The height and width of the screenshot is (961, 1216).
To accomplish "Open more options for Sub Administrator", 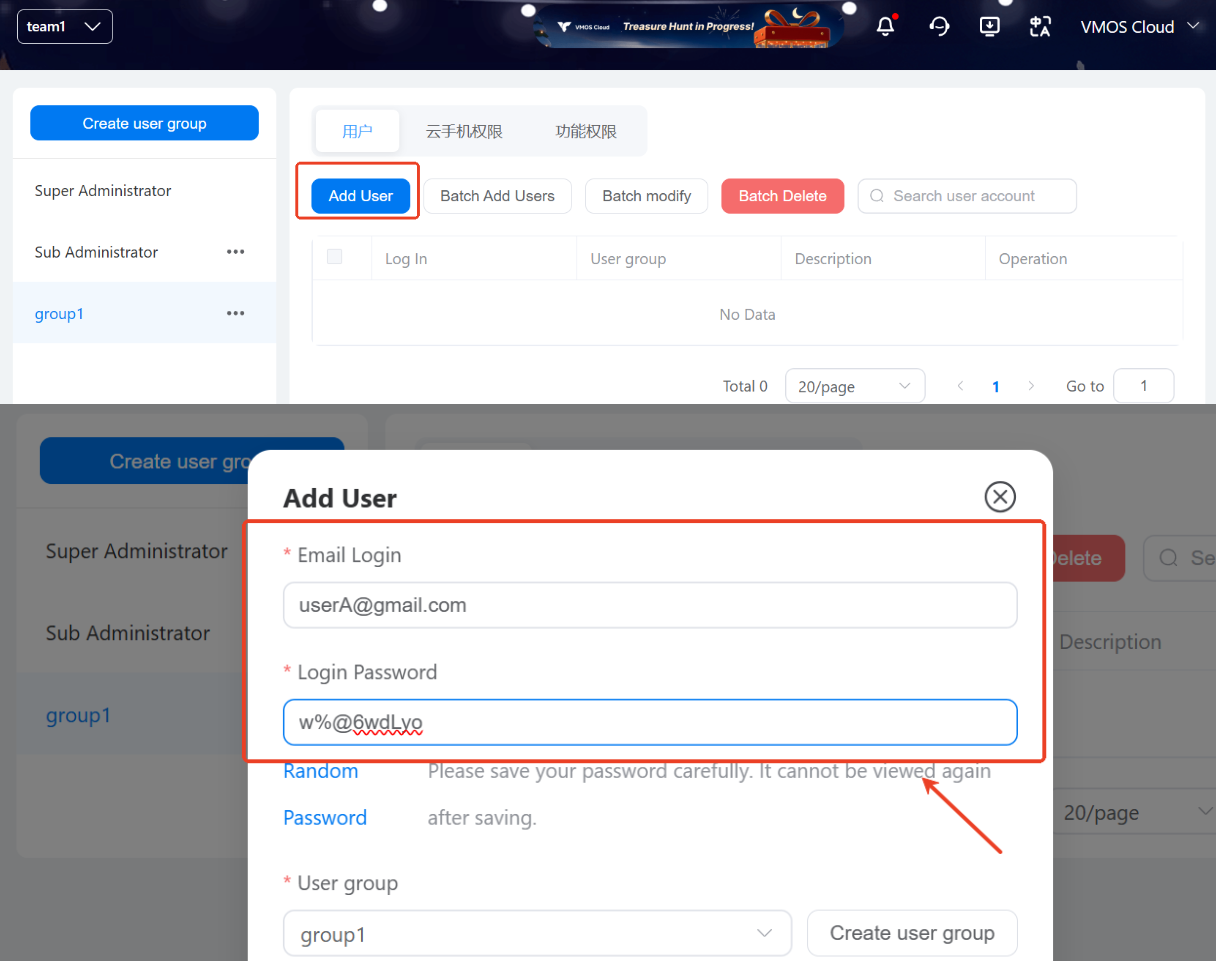I will tap(236, 252).
